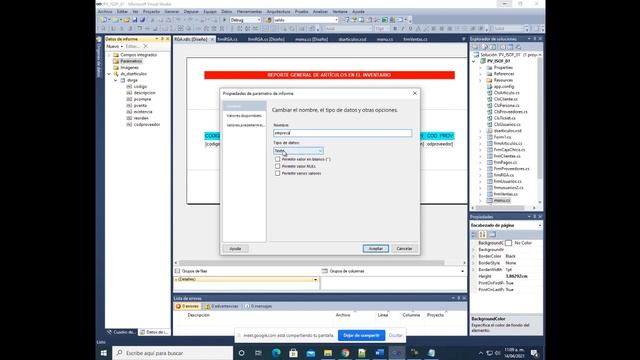Click the Open File icon in toolbar
The image size is (640, 360).
coord(127,20)
